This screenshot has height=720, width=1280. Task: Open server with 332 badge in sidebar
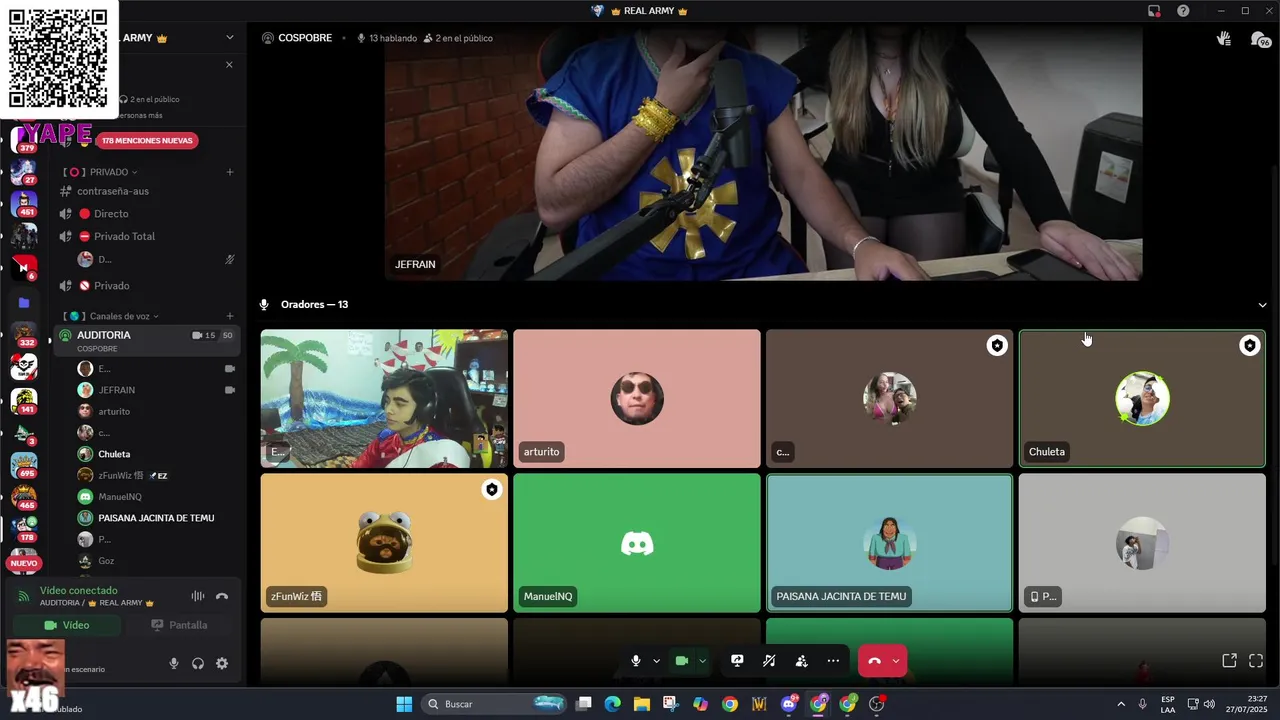point(24,336)
